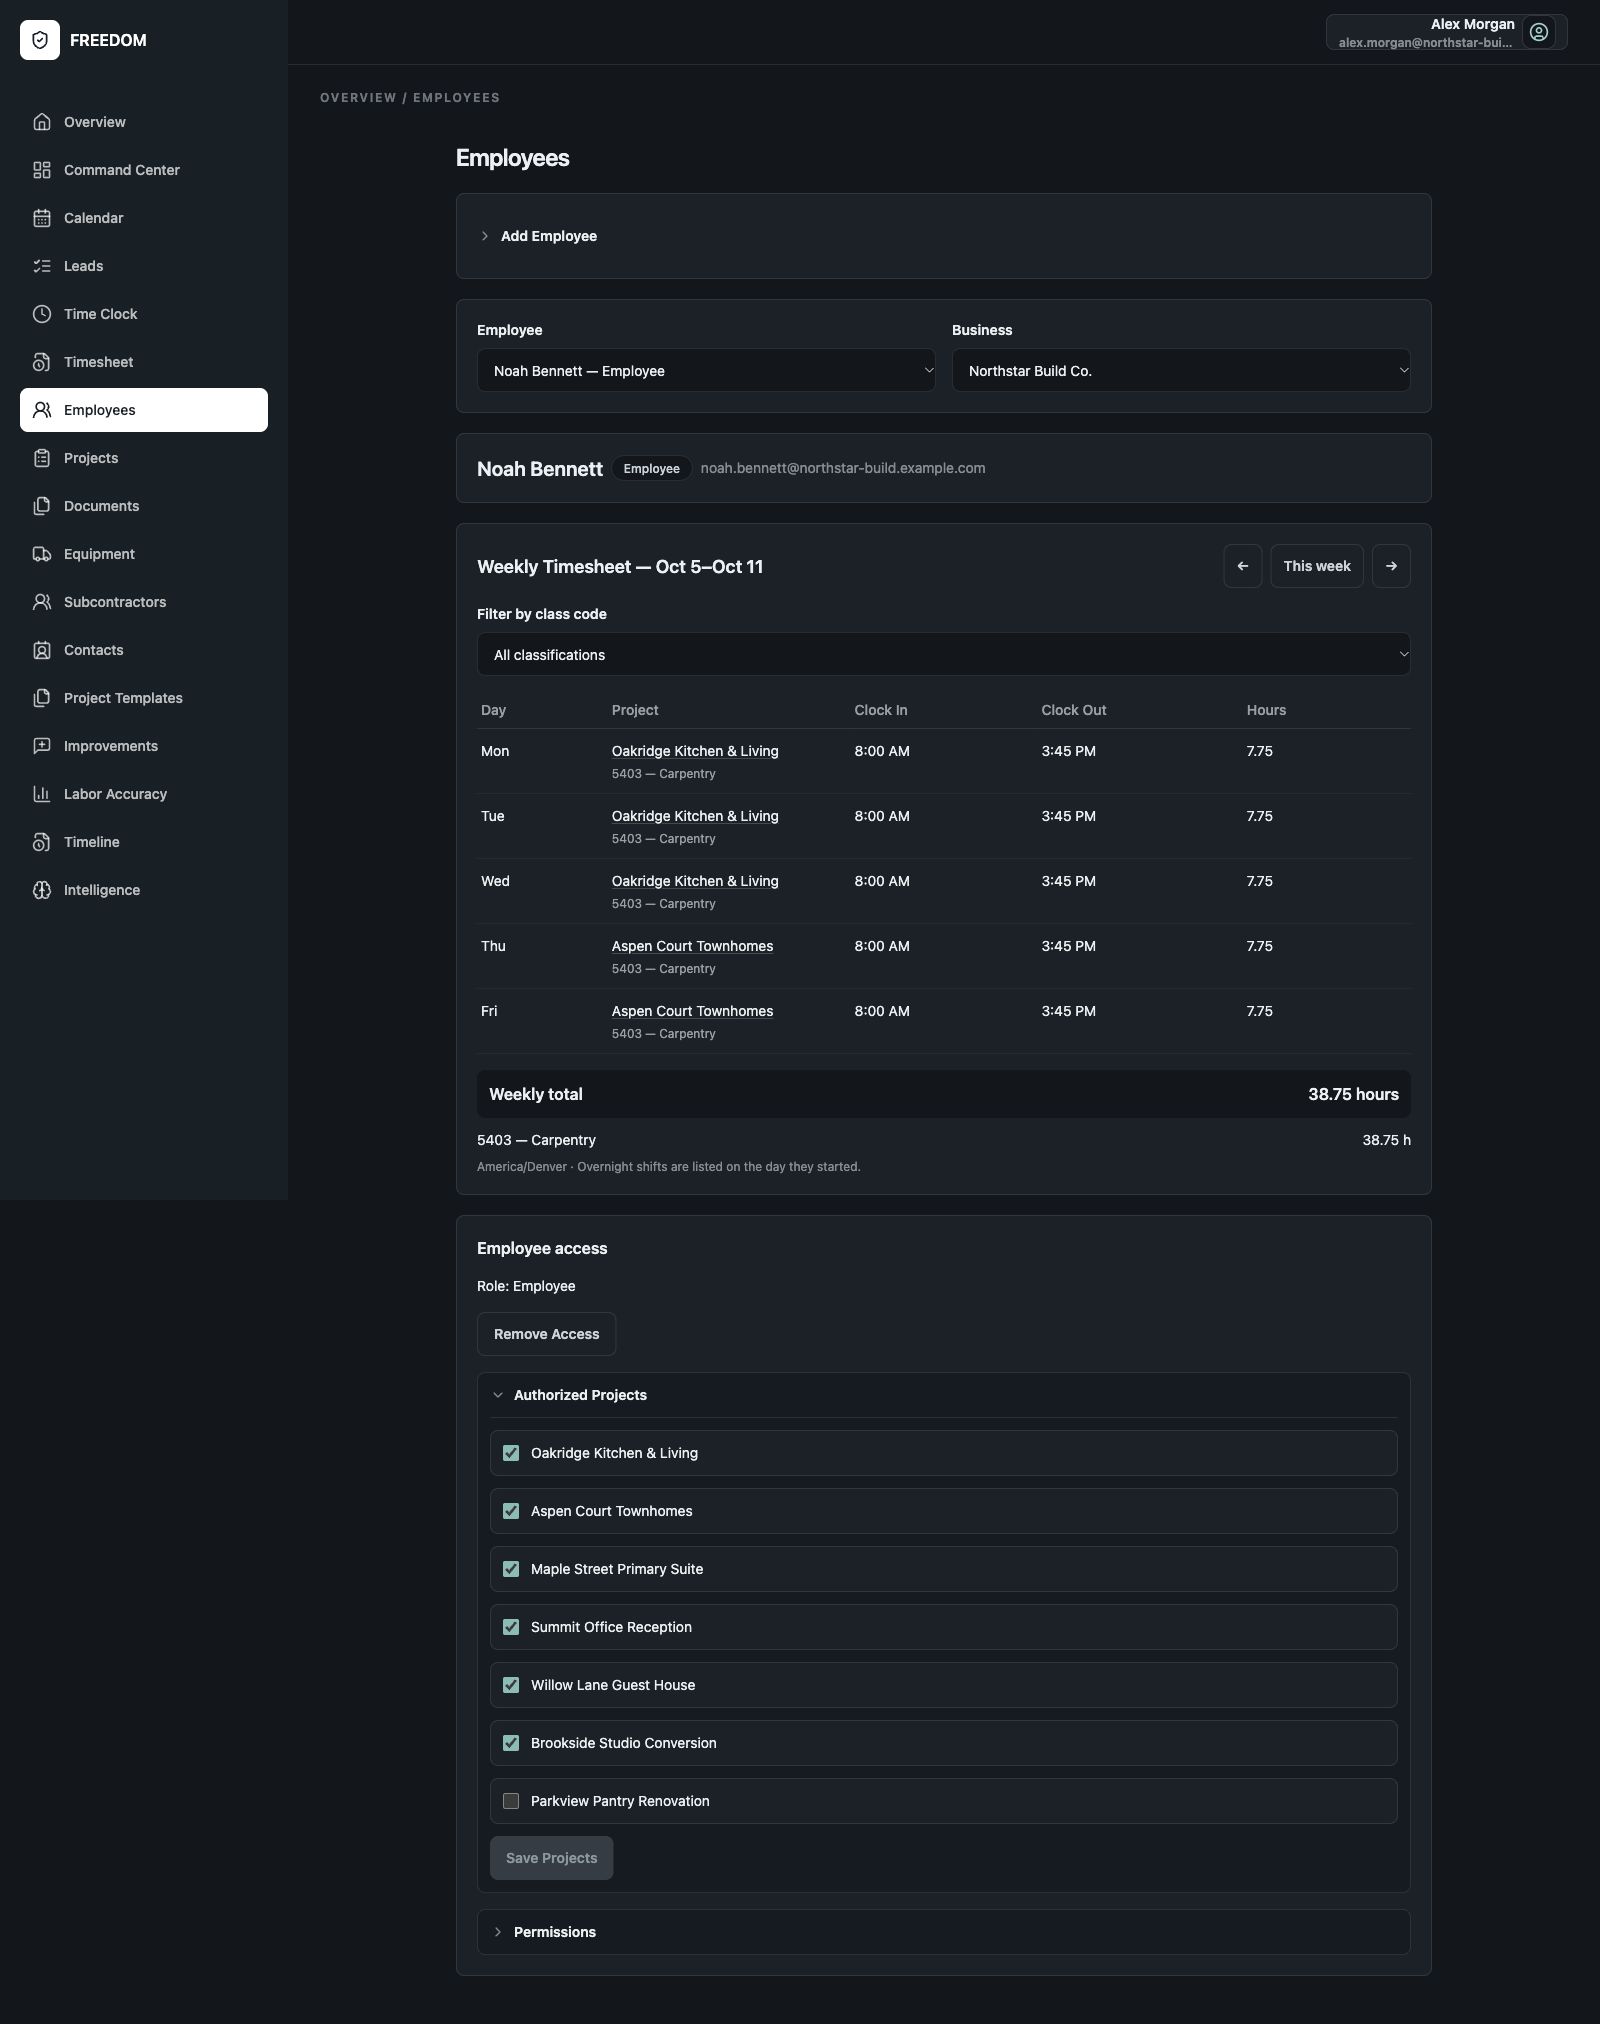Open Friday's Aspen Court Townhomes link
1600x2024 pixels.
point(692,1011)
